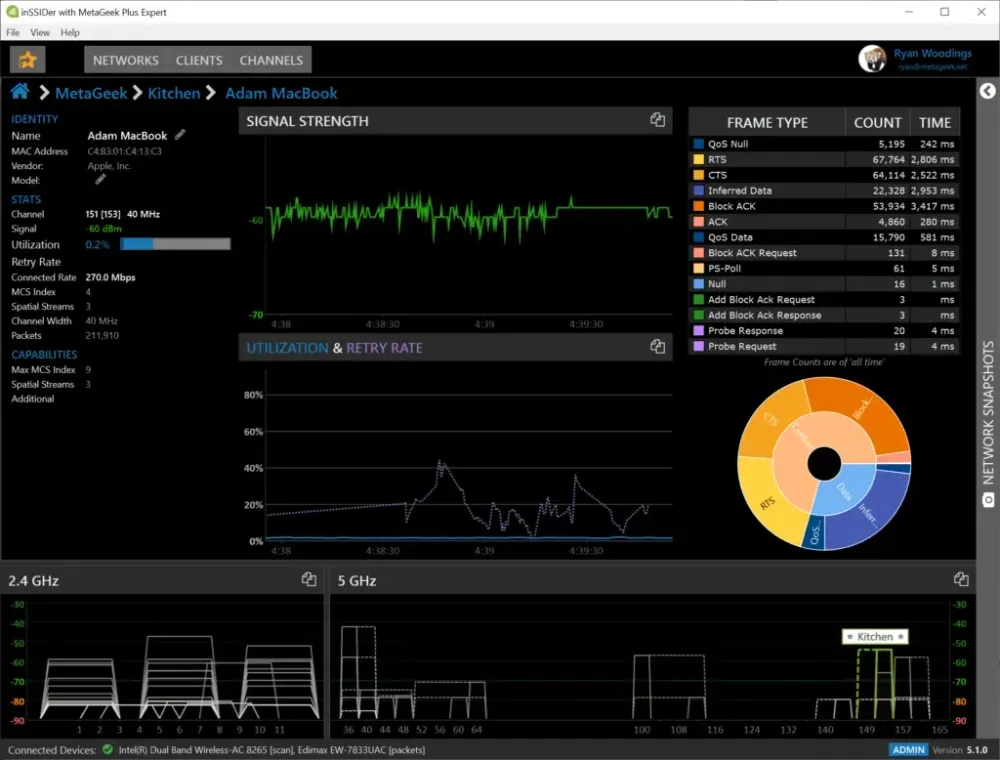This screenshot has height=760, width=1000.
Task: Open the Kitchen breadcrumb link
Action: tap(174, 92)
